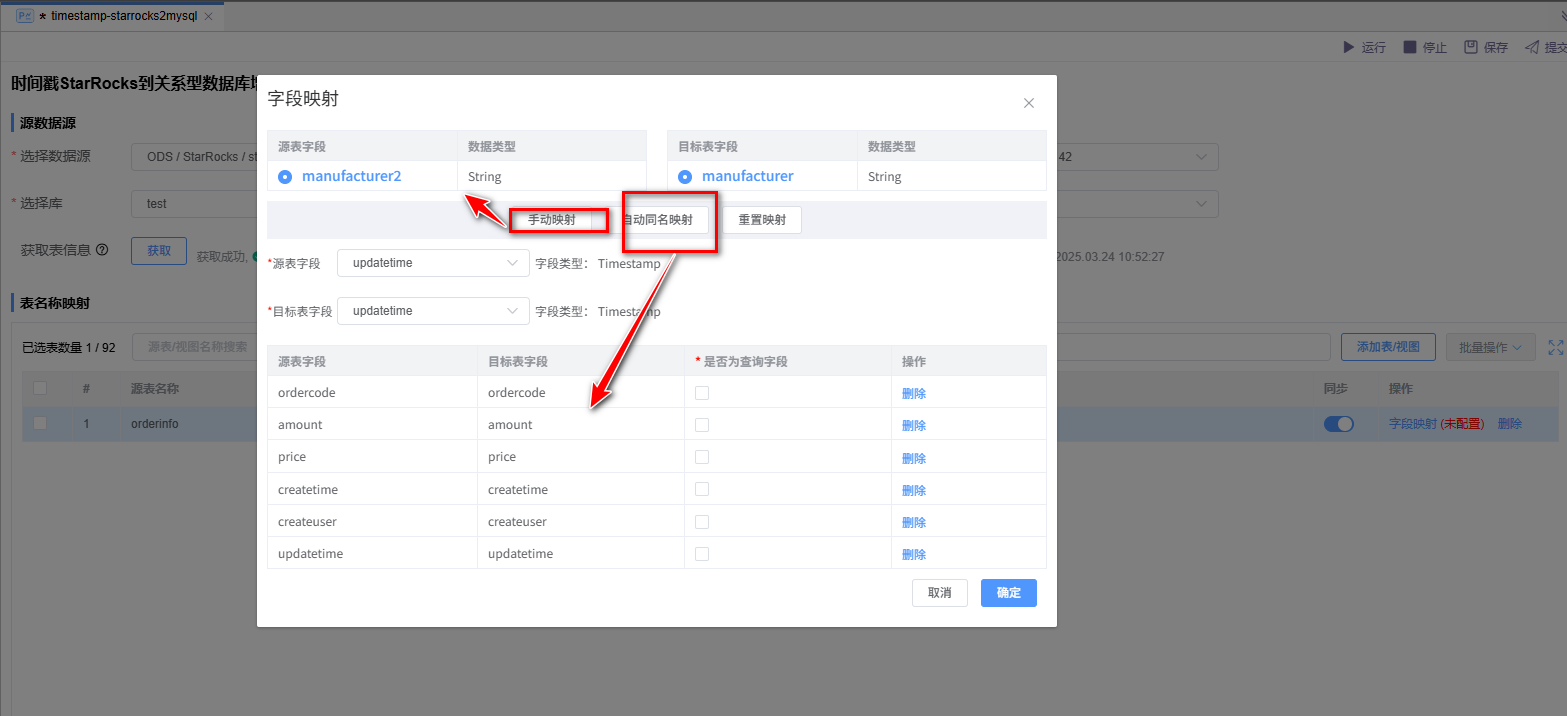1567x716 pixels.
Task: Expand the 批量操作 dropdown menu
Action: click(x=1490, y=347)
